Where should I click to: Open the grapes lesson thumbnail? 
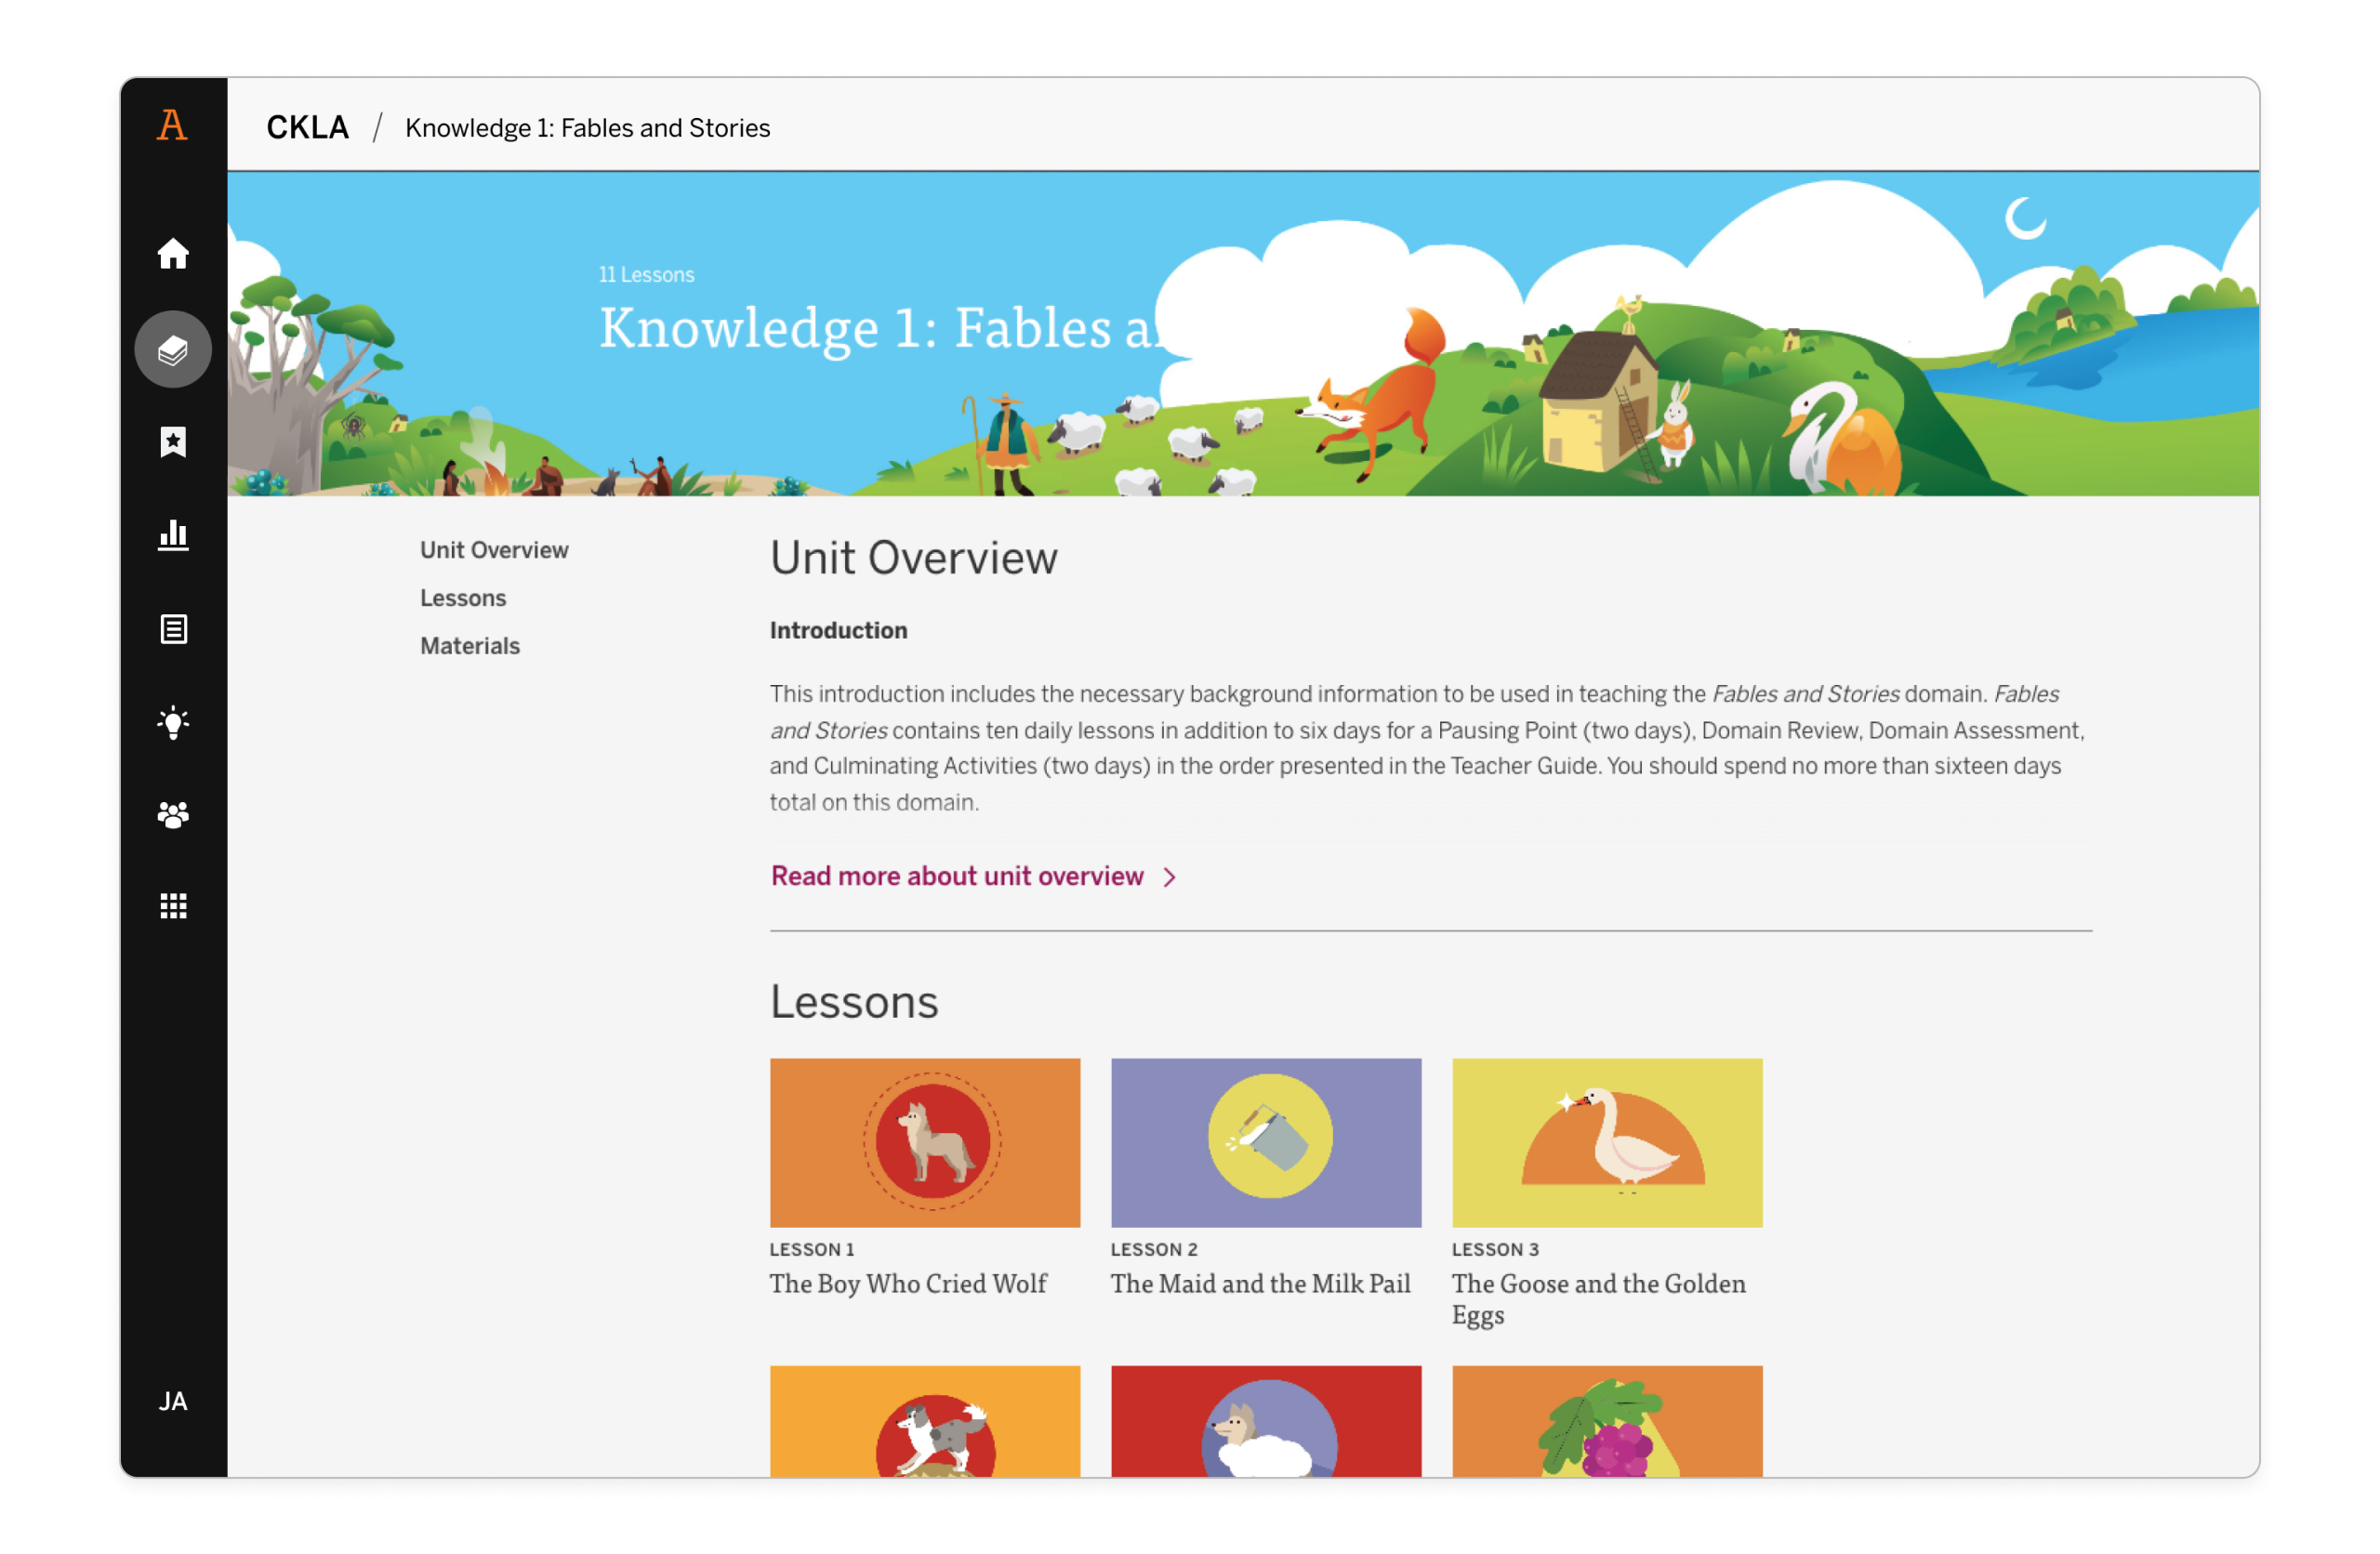1606,1421
